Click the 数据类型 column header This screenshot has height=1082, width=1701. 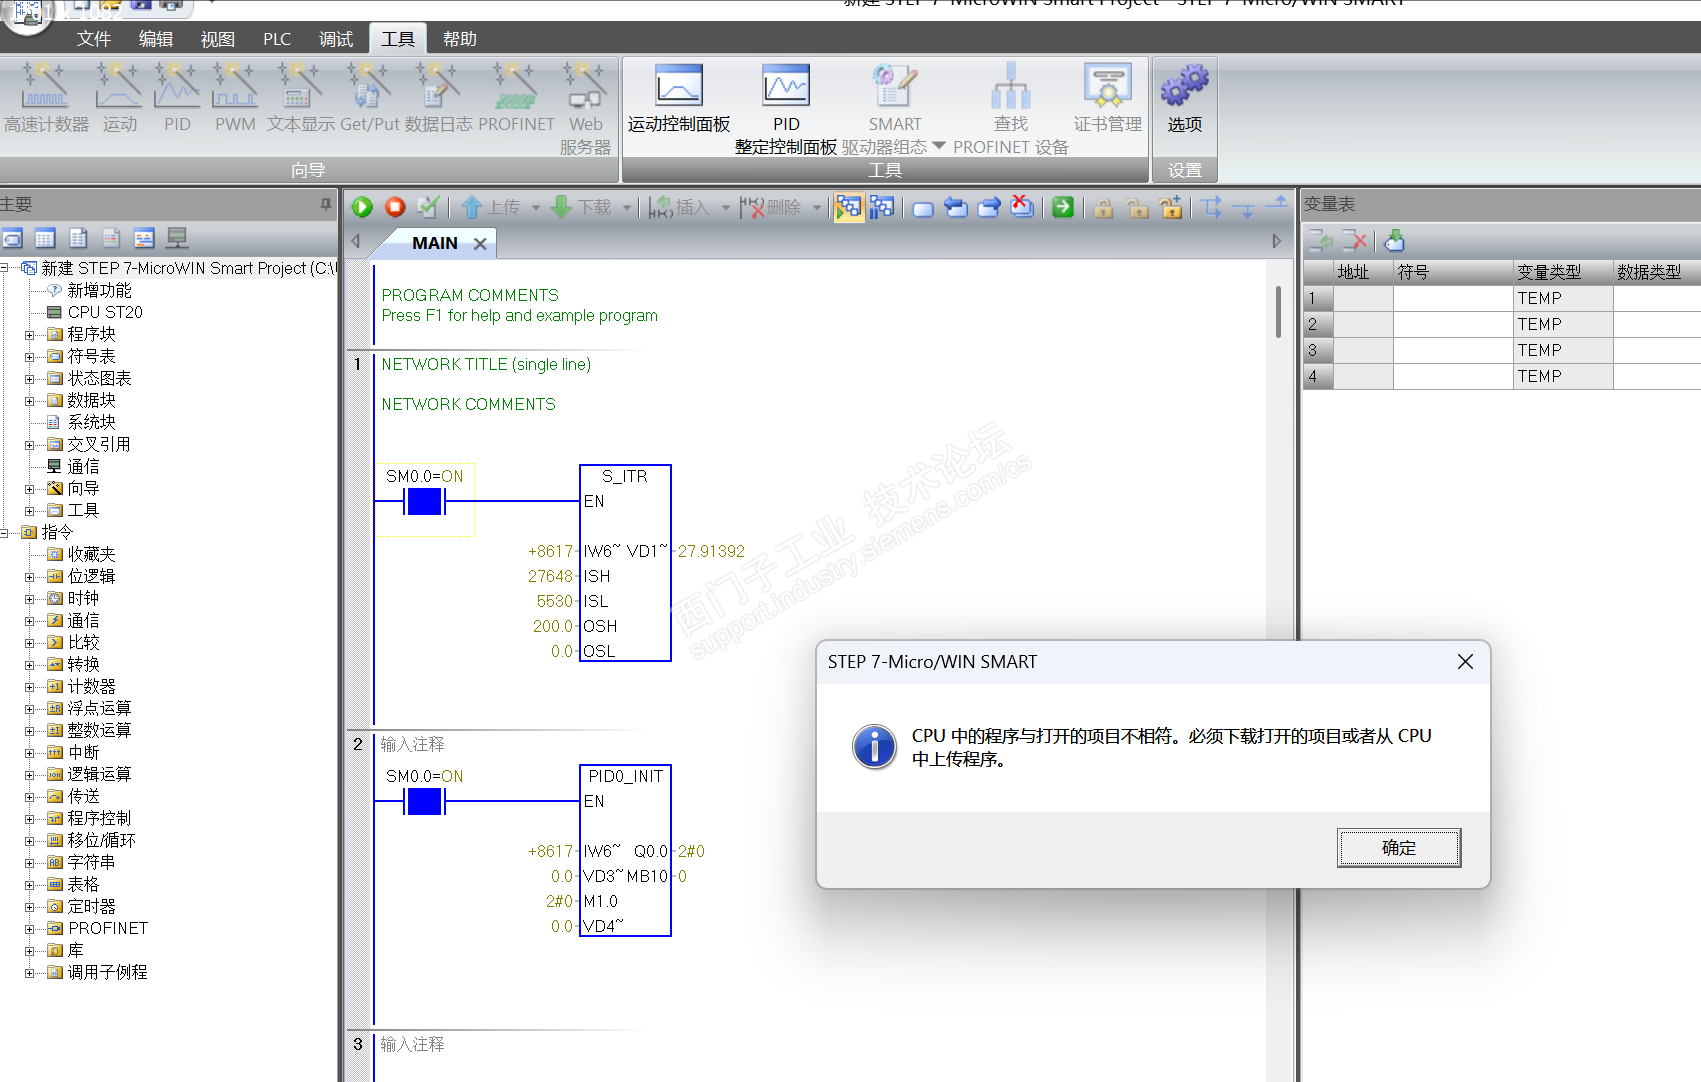click(1656, 272)
